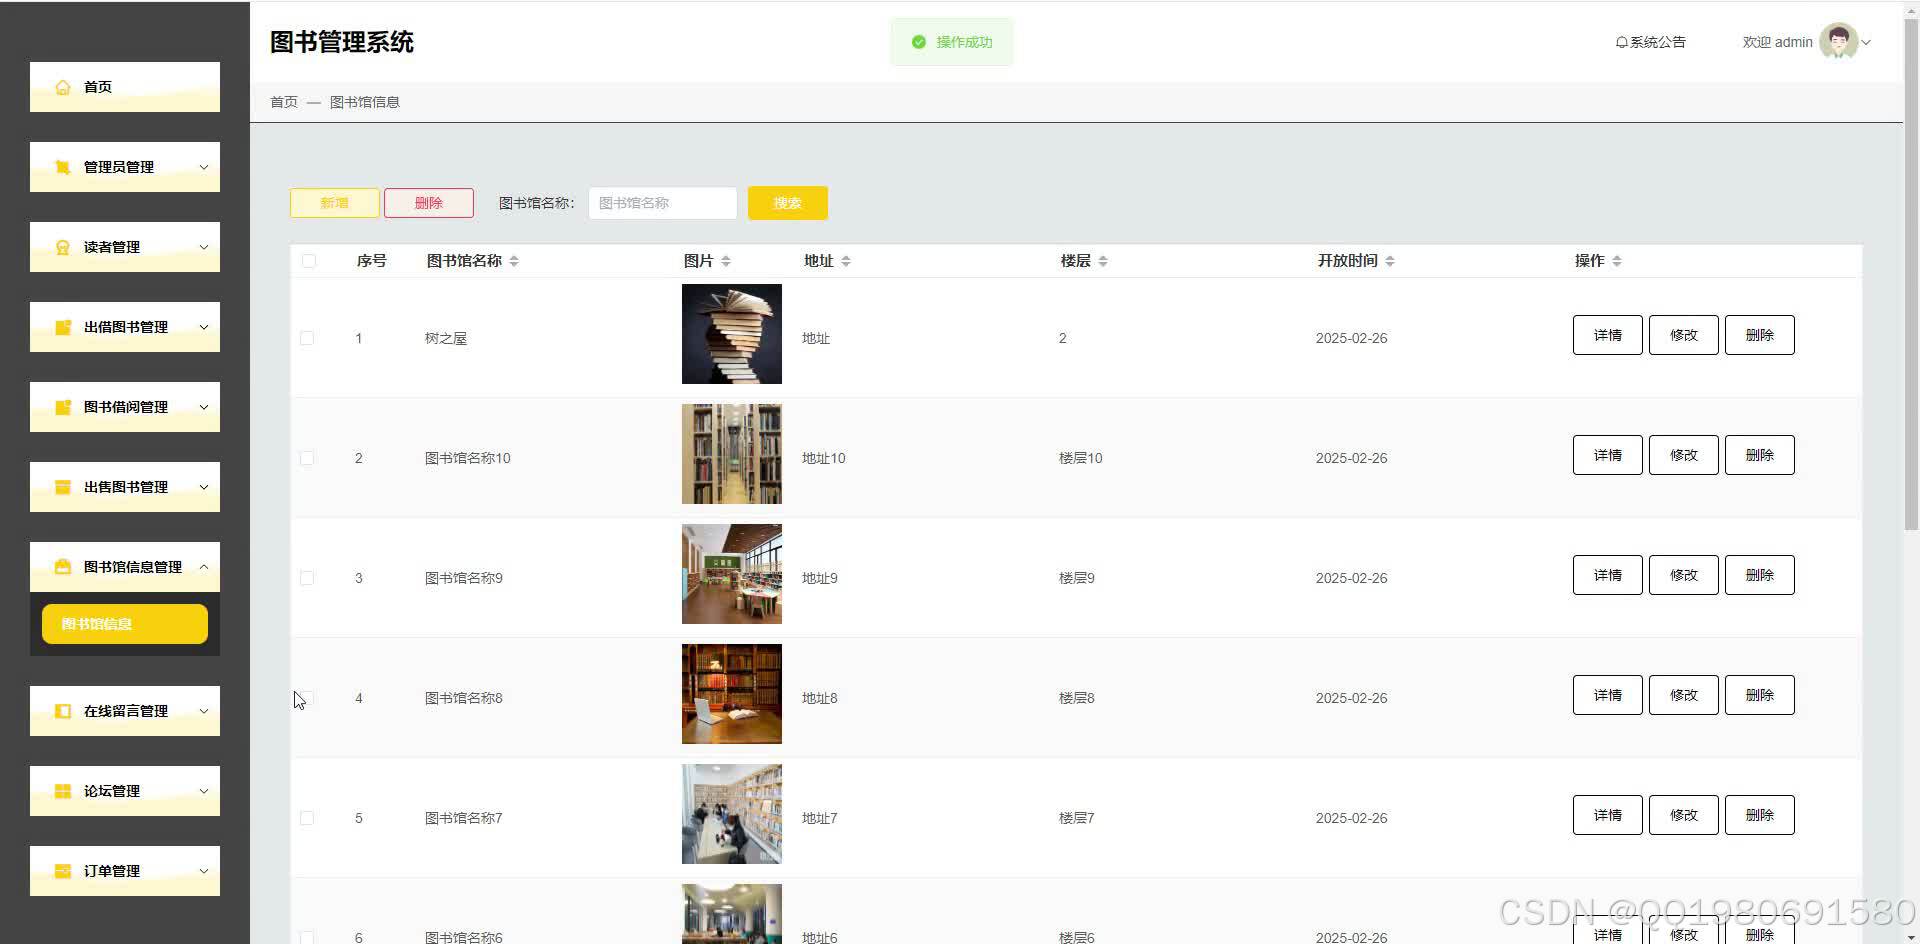The width and height of the screenshot is (1920, 944).
Task: Click the bell icon beside 系统公告
Action: point(1621,42)
